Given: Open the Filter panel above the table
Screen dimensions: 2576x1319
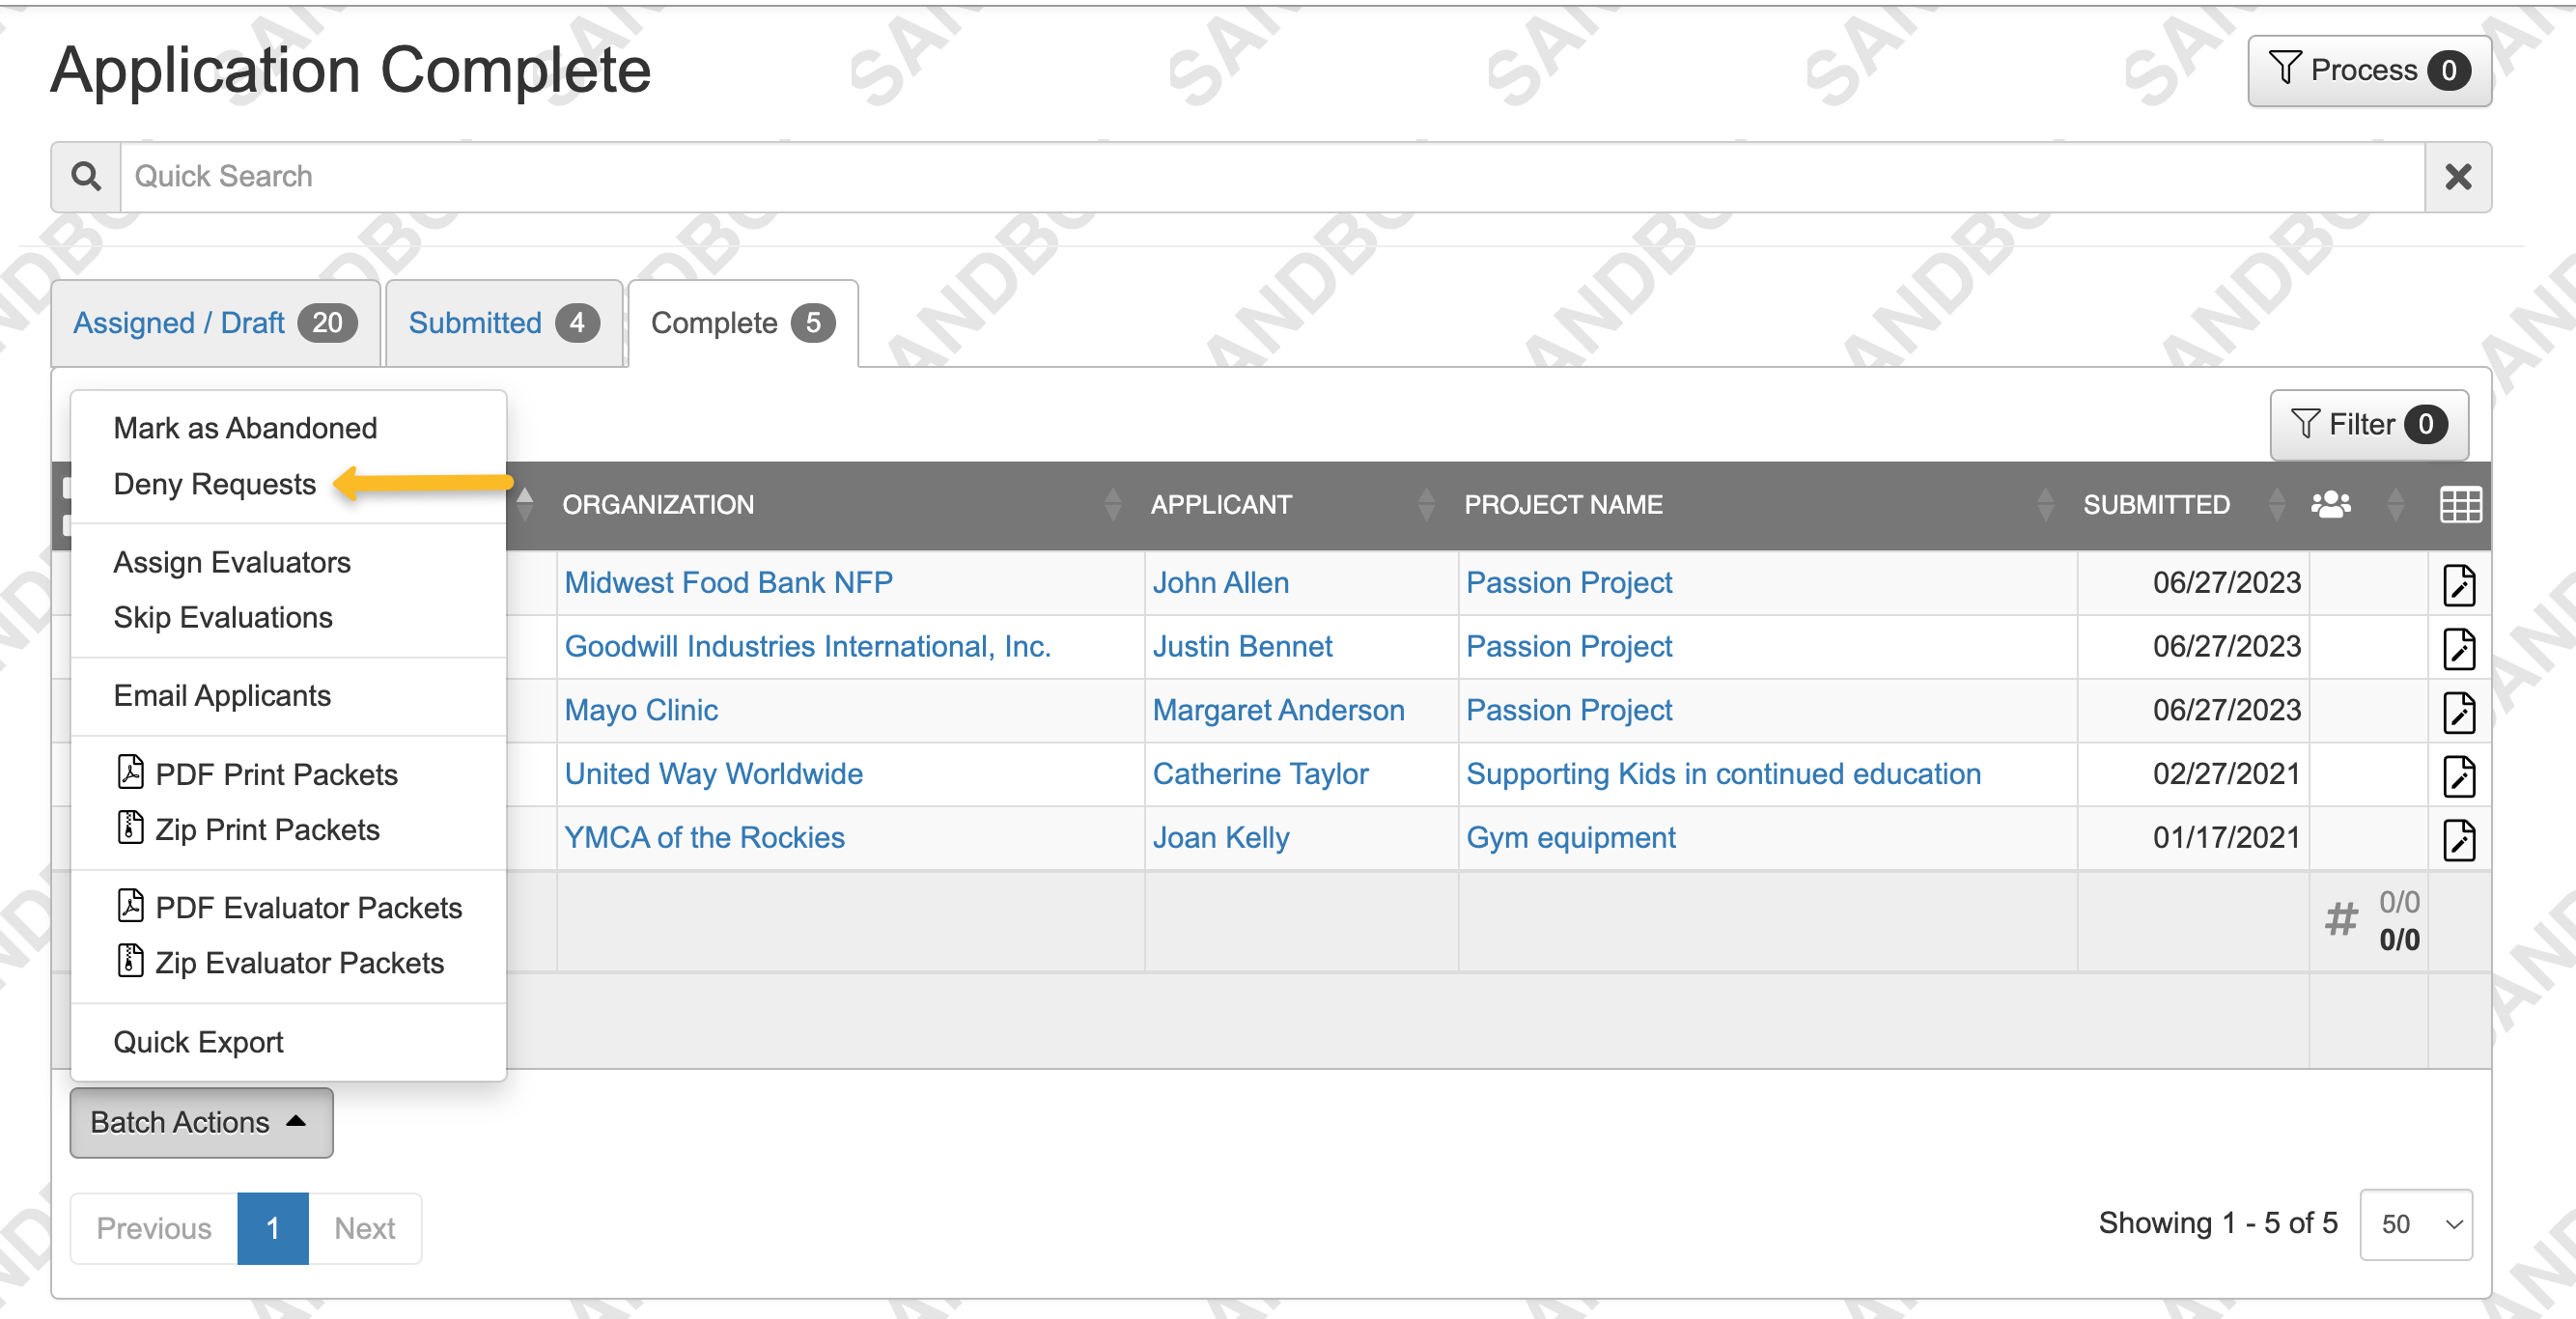Looking at the screenshot, I should coord(2368,425).
